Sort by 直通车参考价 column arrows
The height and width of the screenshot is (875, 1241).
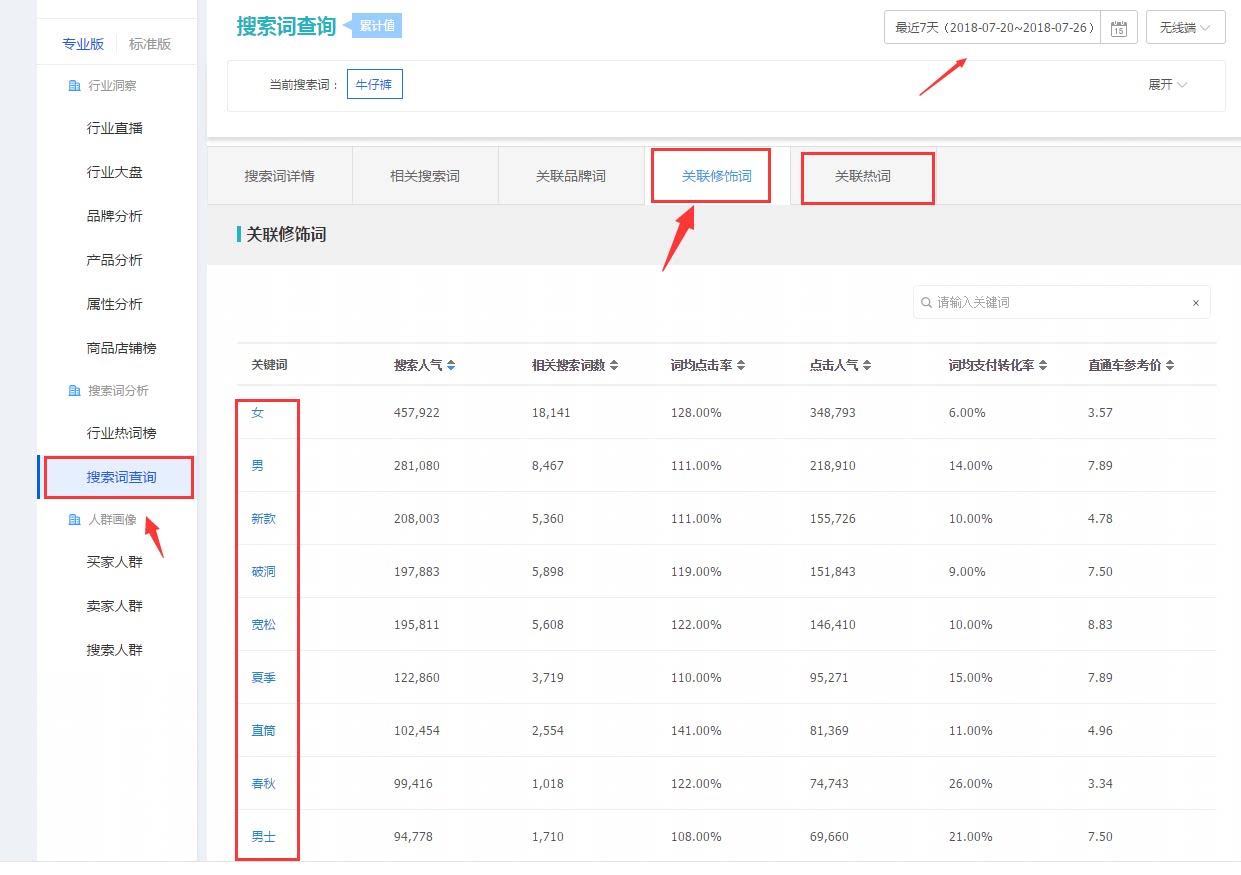pyautogui.click(x=1170, y=366)
